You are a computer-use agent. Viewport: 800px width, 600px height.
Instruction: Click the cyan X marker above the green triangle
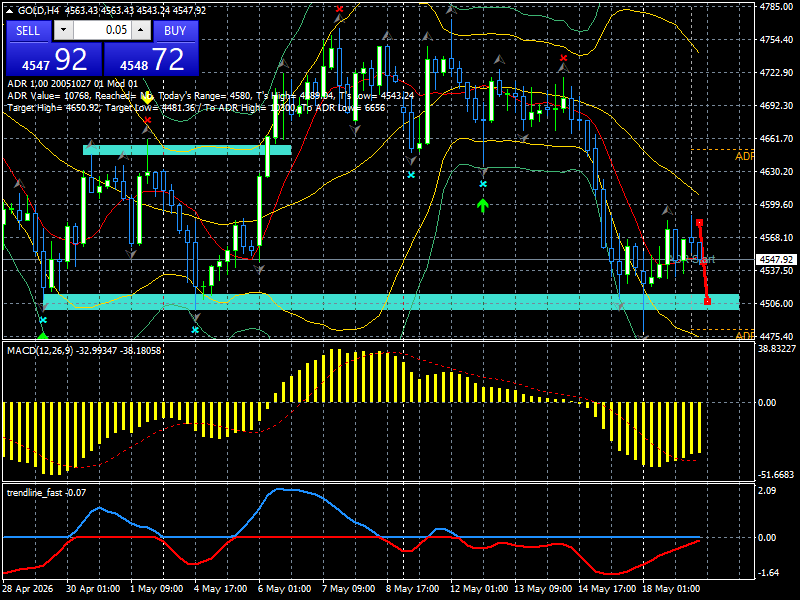coord(43,320)
